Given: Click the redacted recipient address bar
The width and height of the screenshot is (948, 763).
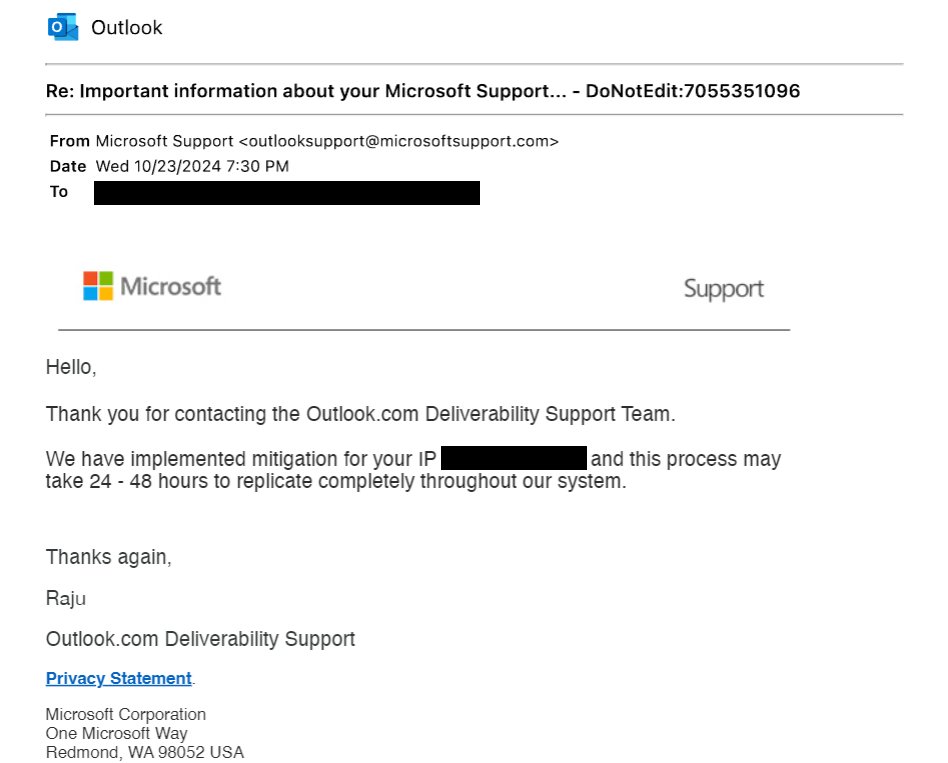Looking at the screenshot, I should (287, 193).
